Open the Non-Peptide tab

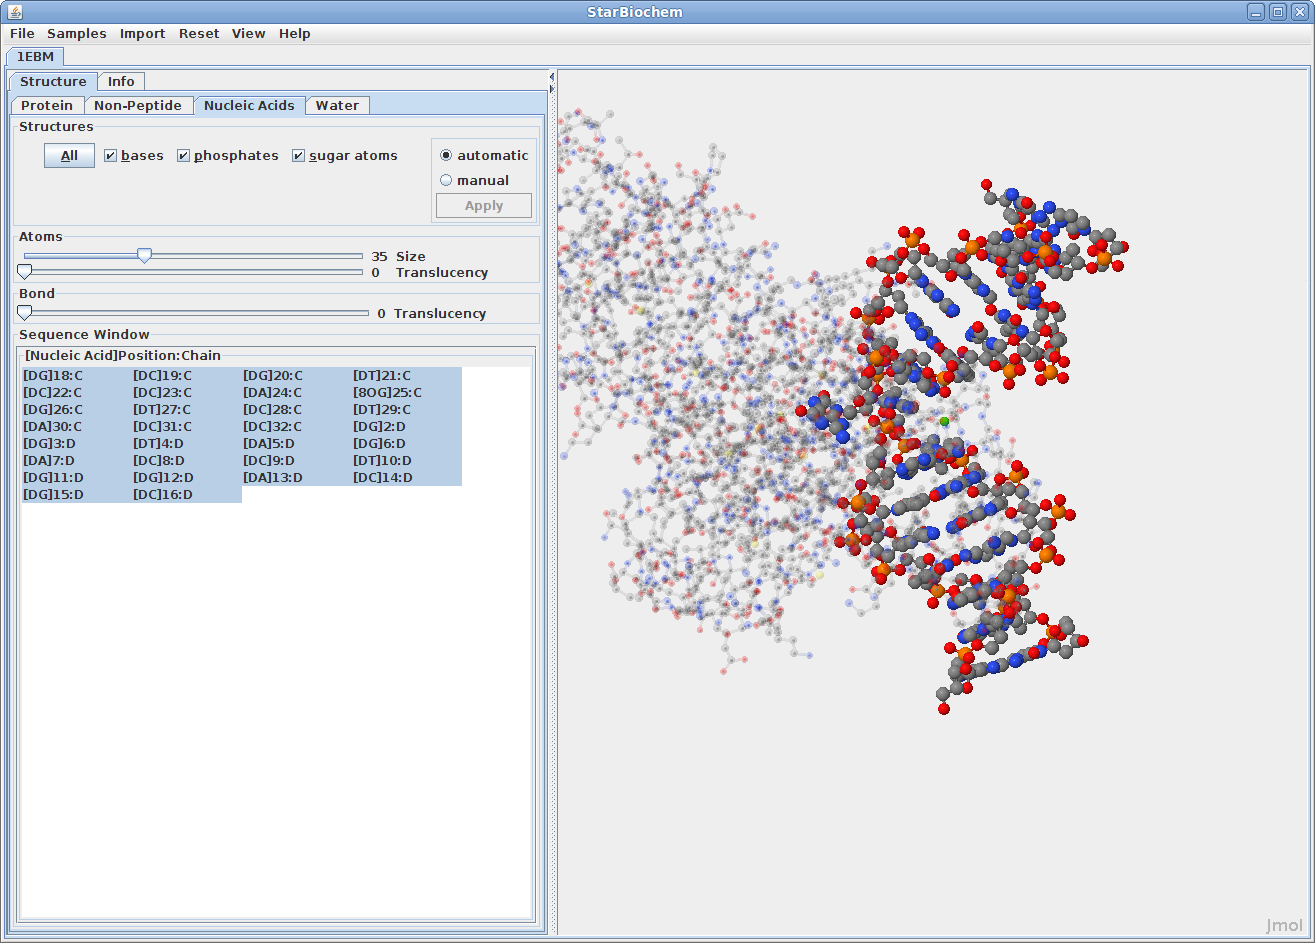tap(138, 105)
